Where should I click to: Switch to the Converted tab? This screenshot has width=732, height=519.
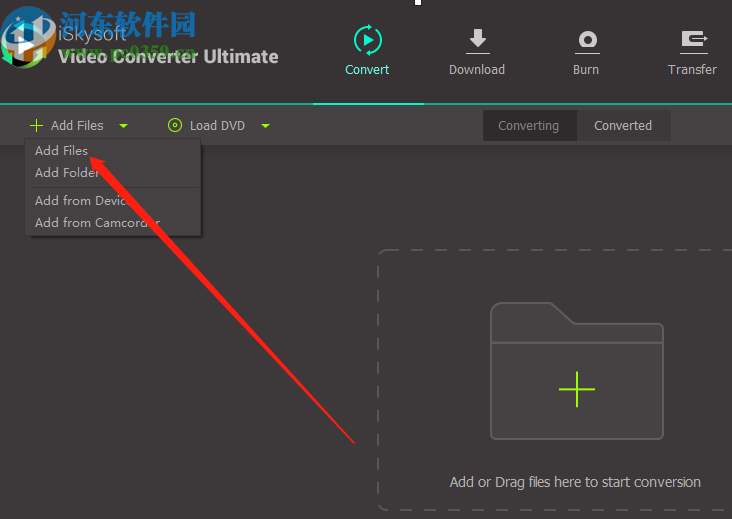[x=624, y=126]
